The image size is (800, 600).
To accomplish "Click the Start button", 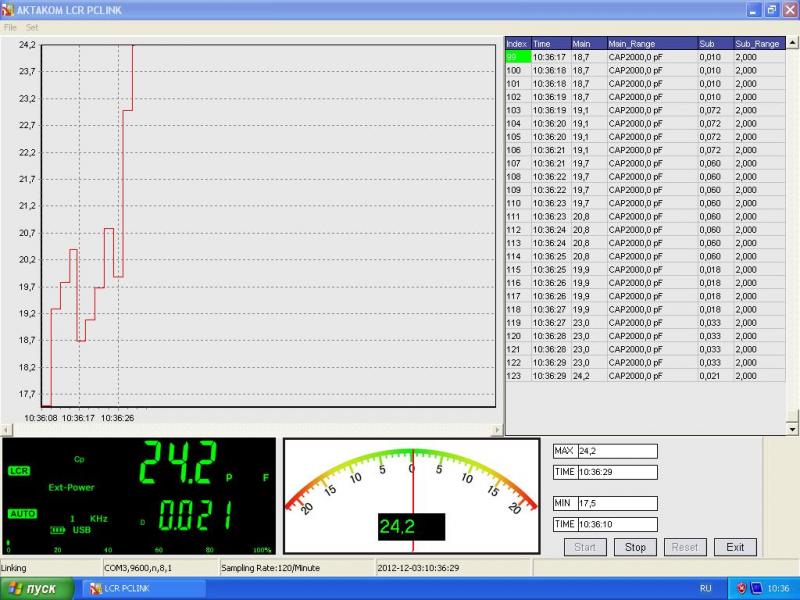I will [585, 547].
